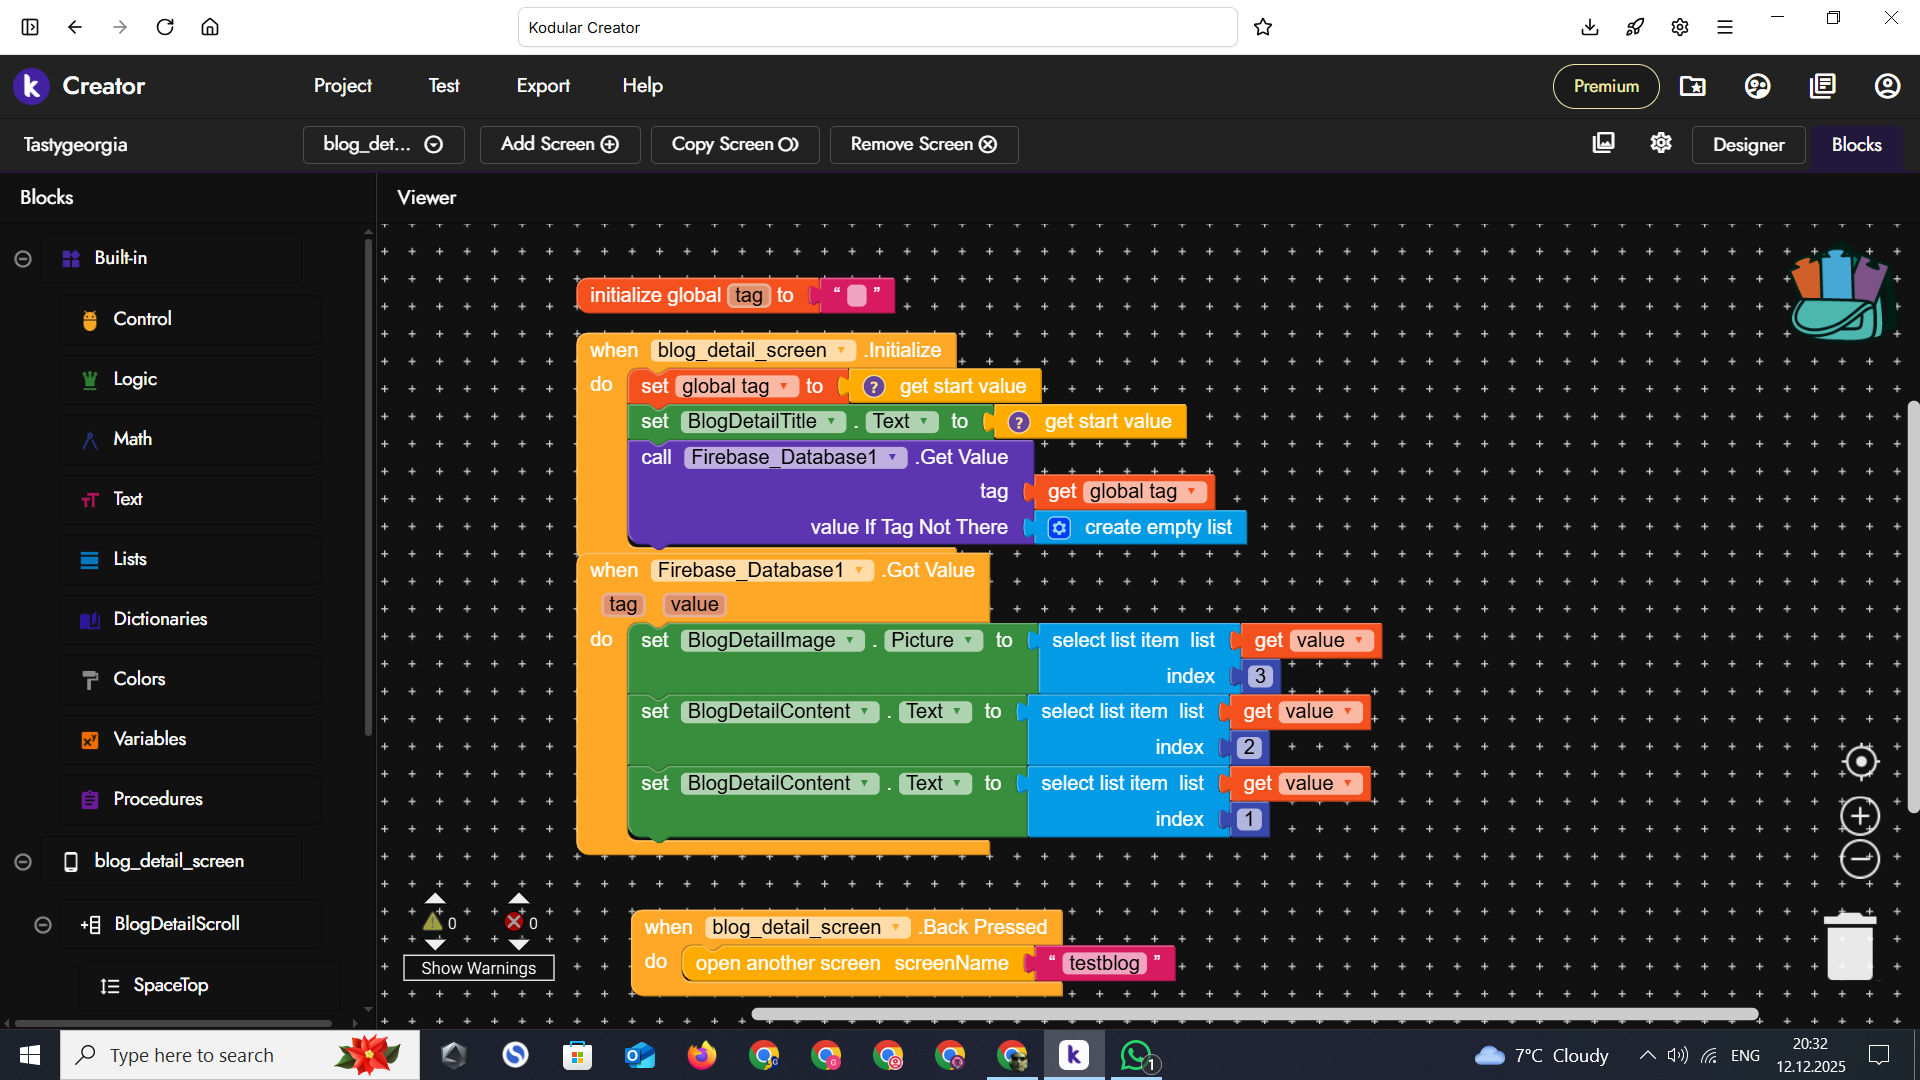Screen dimensions: 1920x1080
Task: Click the trash can in workspace
Action: coord(1849,946)
